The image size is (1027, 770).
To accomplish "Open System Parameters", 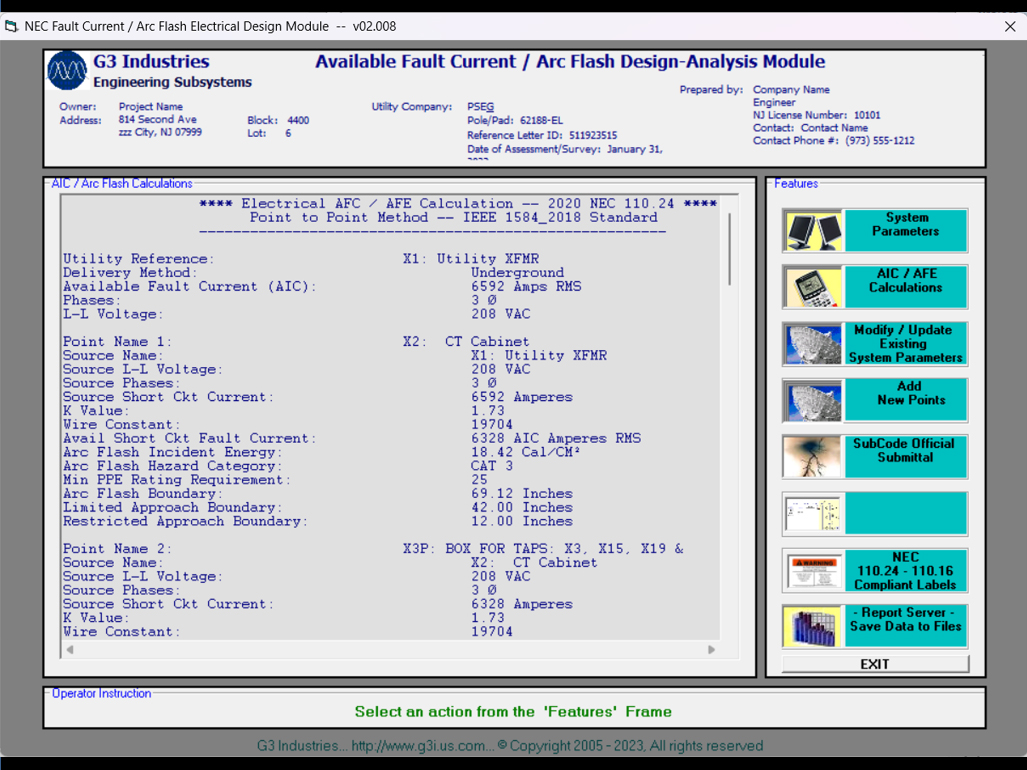I will coord(905,230).
